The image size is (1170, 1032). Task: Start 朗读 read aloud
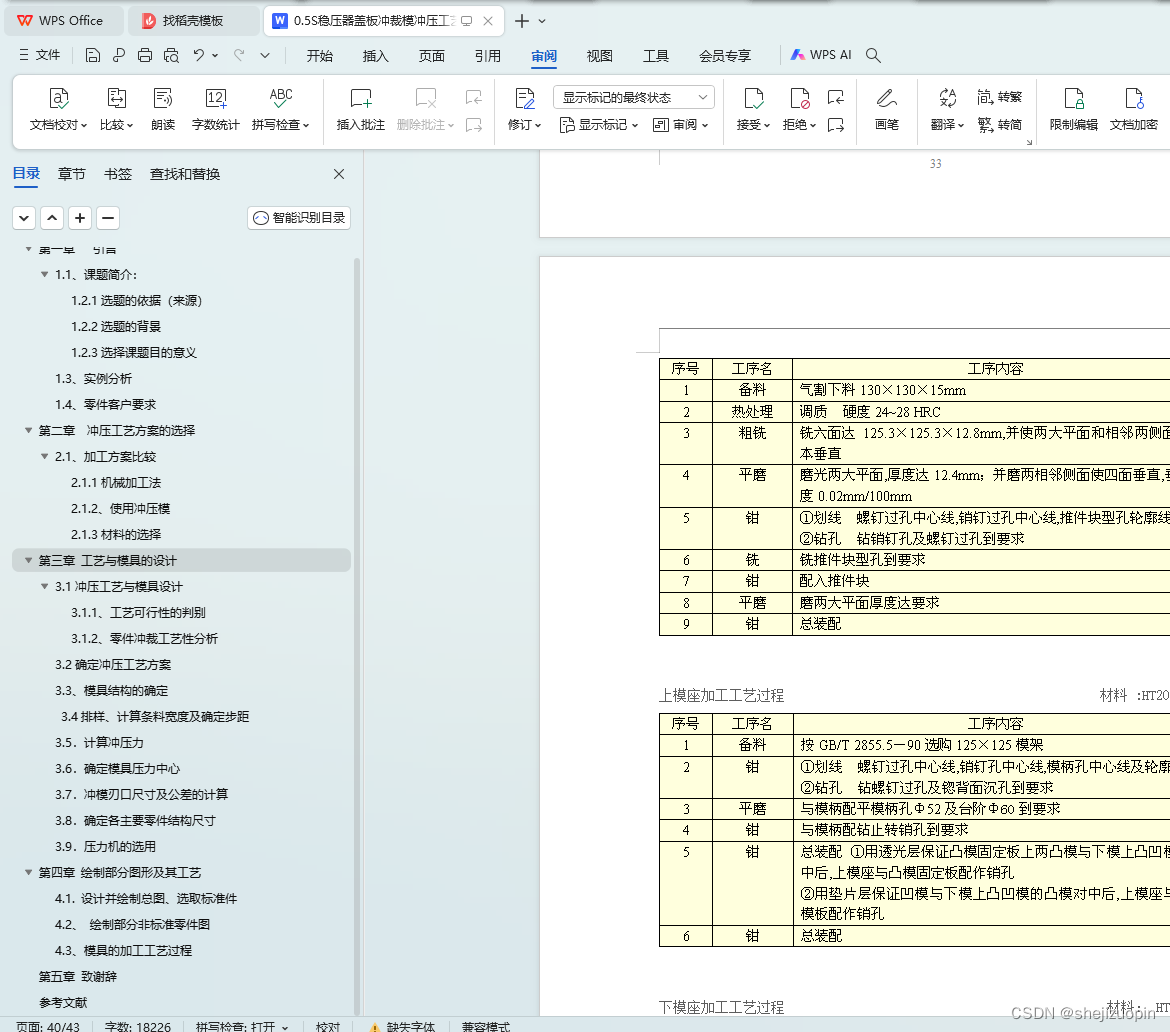163,109
